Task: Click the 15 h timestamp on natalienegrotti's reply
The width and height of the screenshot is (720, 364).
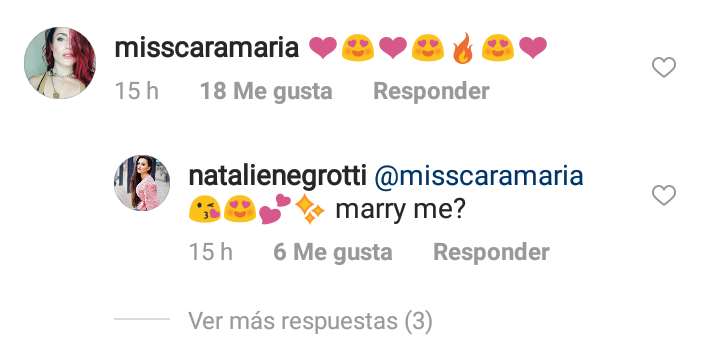Action: 211,252
